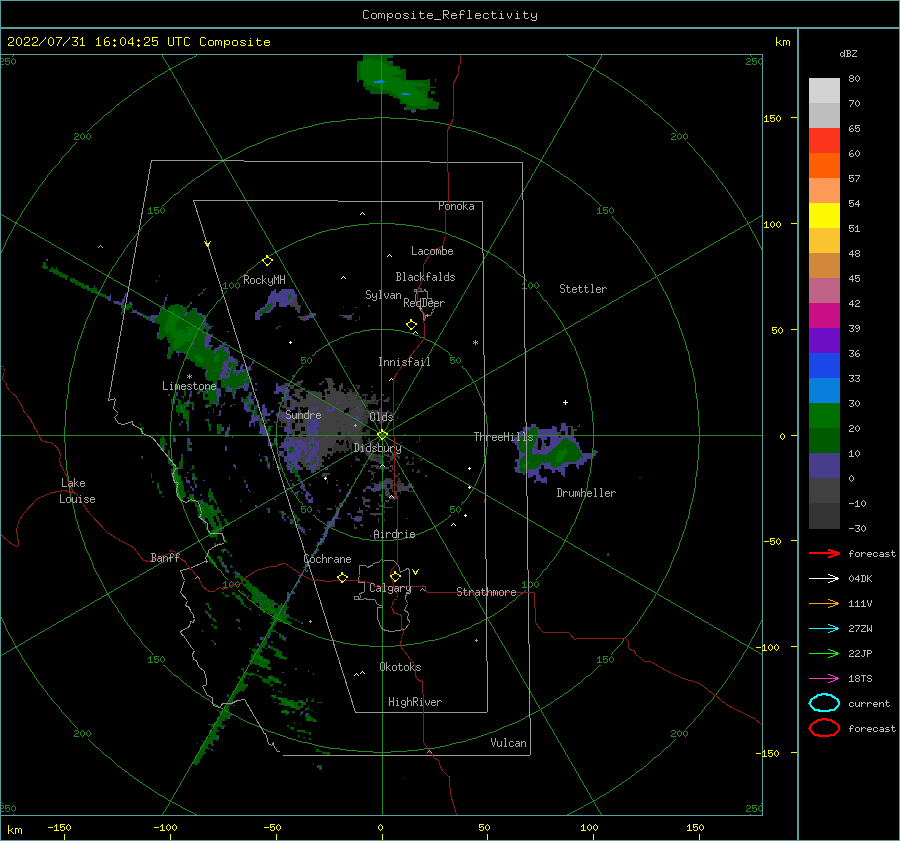This screenshot has width=900, height=841.
Task: Pick the 42 dBZ magenta color swatch
Action: tap(824, 315)
